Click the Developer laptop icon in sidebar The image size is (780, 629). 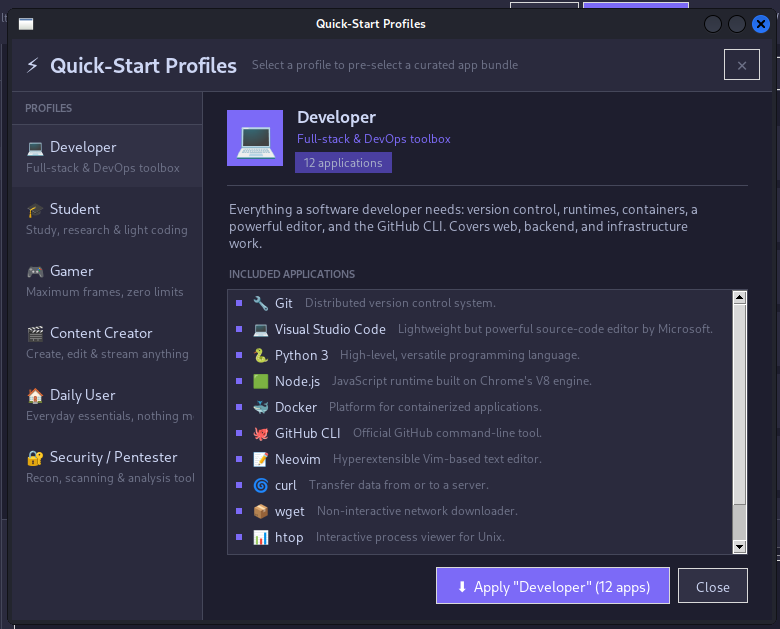coord(35,148)
